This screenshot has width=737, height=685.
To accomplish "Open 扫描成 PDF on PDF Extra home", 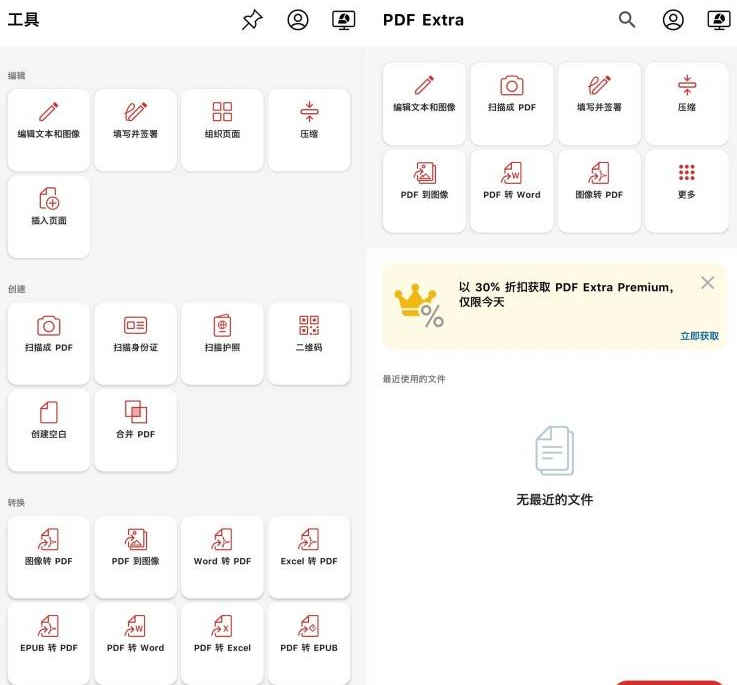I will click(512, 103).
